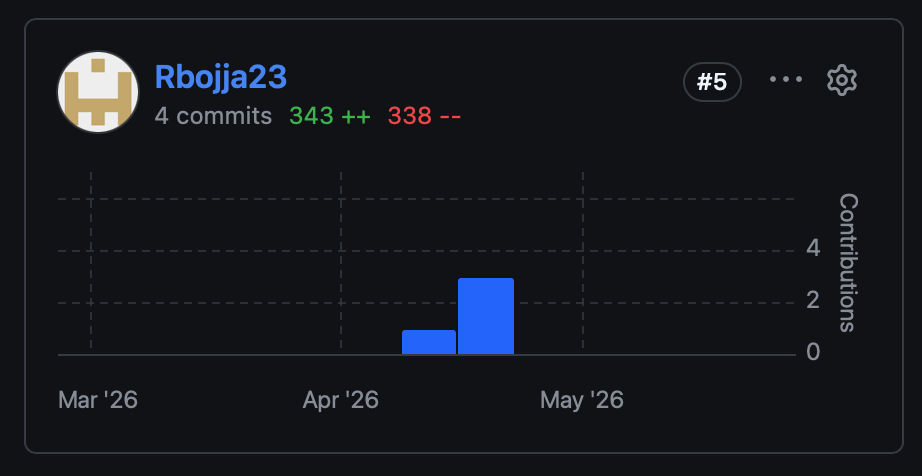Click the #5 rank badge

pyautogui.click(x=712, y=82)
